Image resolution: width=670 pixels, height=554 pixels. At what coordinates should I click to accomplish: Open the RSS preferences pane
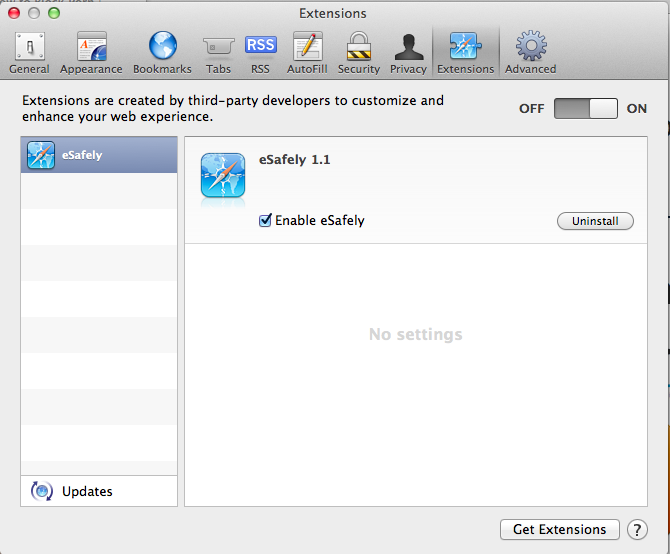click(260, 53)
